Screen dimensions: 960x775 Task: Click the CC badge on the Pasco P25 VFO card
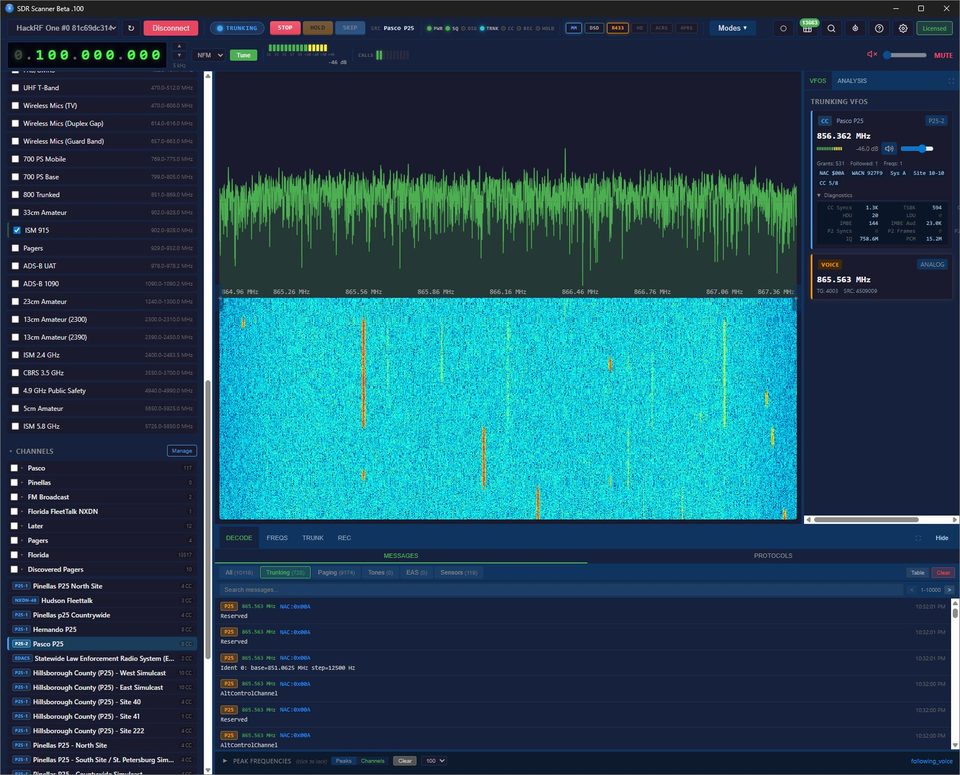click(825, 121)
